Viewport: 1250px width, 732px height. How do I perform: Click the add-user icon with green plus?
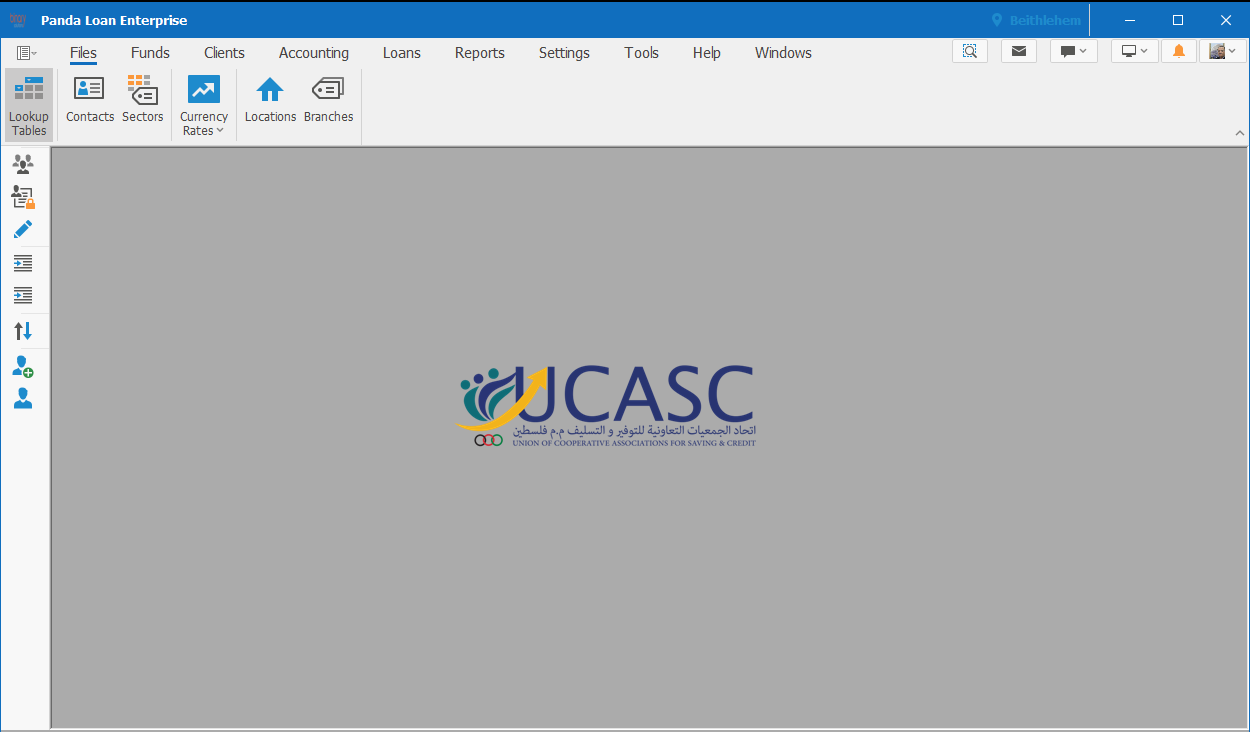point(23,367)
